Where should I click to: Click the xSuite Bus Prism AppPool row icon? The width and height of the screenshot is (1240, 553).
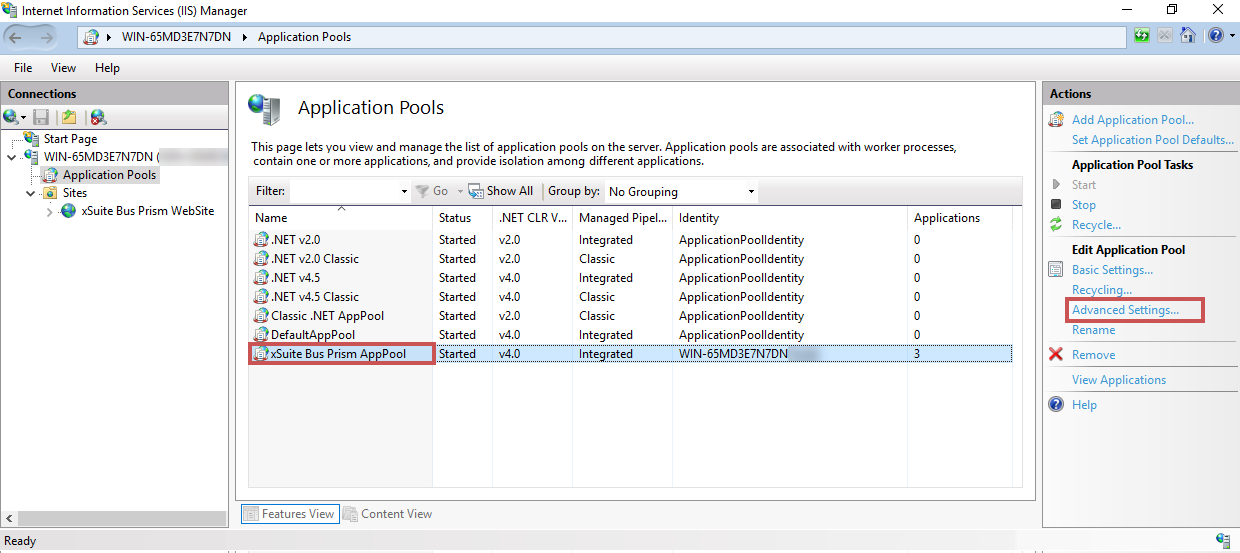click(261, 354)
